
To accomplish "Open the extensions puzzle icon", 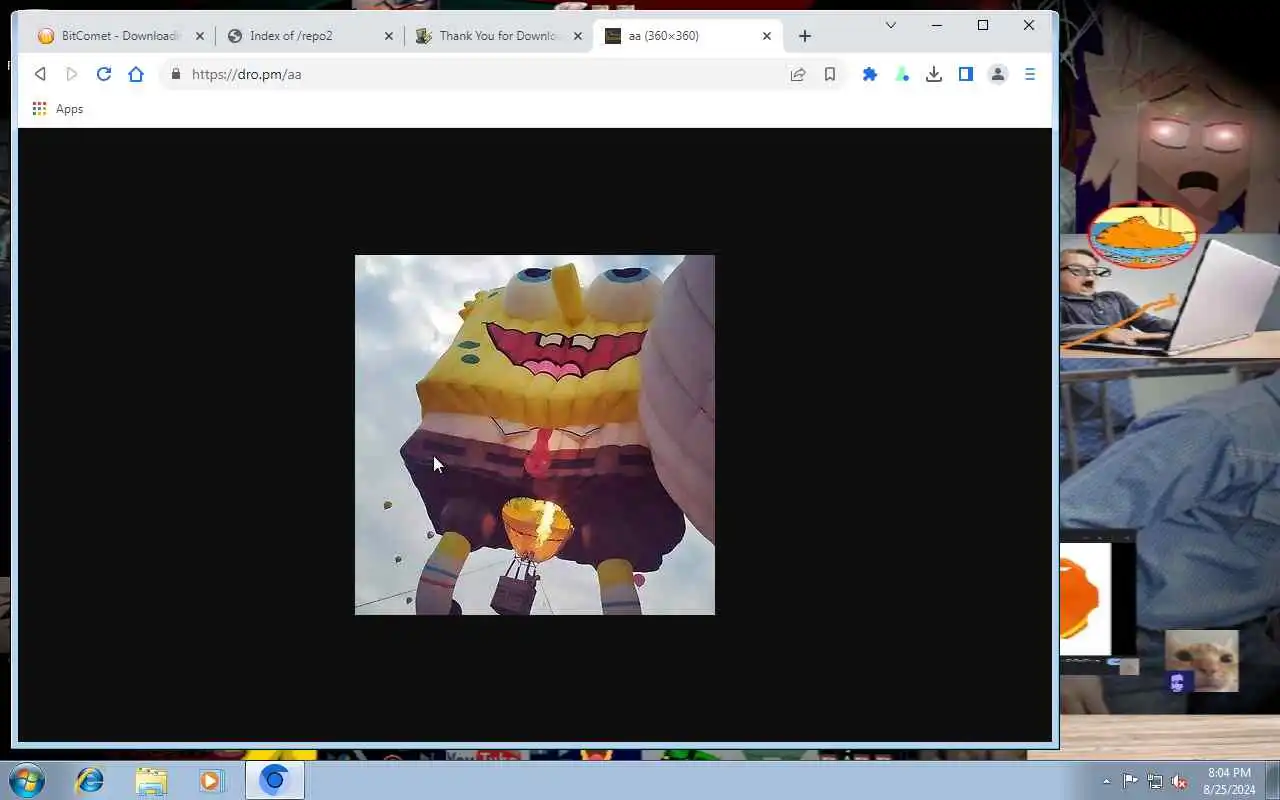I will coord(870,74).
